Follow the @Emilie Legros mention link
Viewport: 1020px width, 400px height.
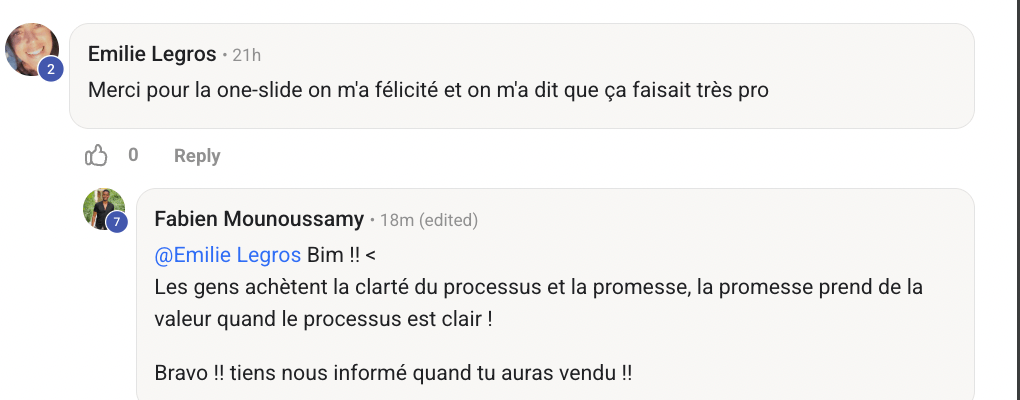pyautogui.click(x=228, y=254)
